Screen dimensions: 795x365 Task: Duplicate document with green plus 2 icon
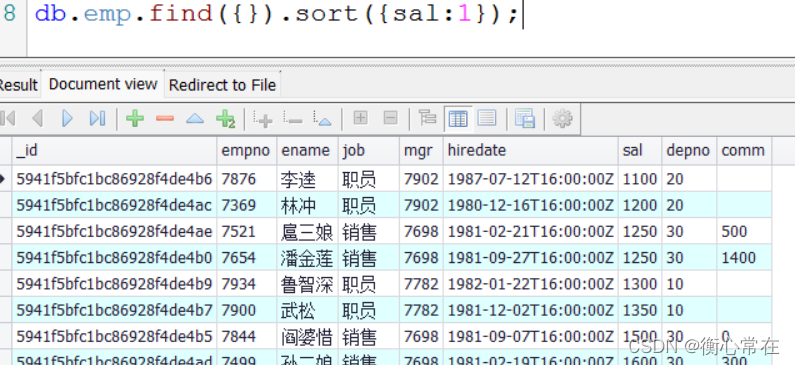pos(225,119)
